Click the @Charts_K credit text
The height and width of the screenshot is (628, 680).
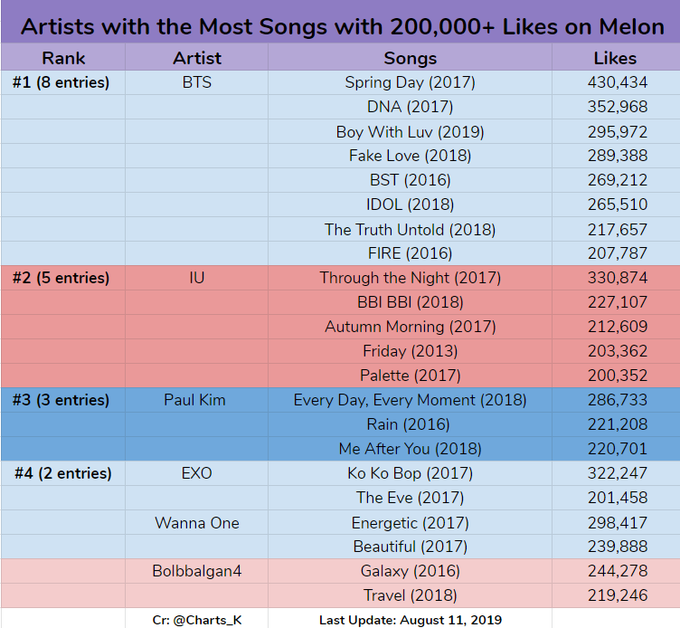[x=197, y=620]
